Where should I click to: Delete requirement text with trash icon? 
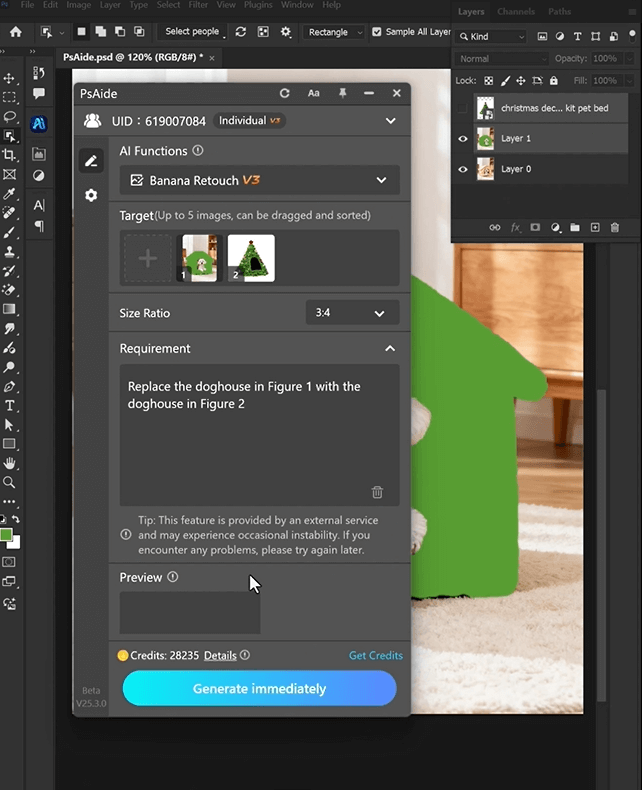[x=377, y=492]
